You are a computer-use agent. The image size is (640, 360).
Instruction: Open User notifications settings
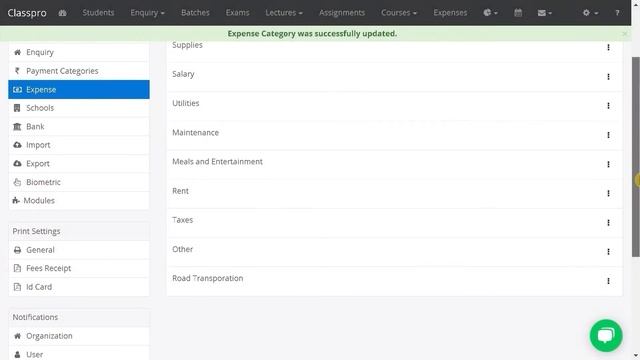(x=79, y=353)
